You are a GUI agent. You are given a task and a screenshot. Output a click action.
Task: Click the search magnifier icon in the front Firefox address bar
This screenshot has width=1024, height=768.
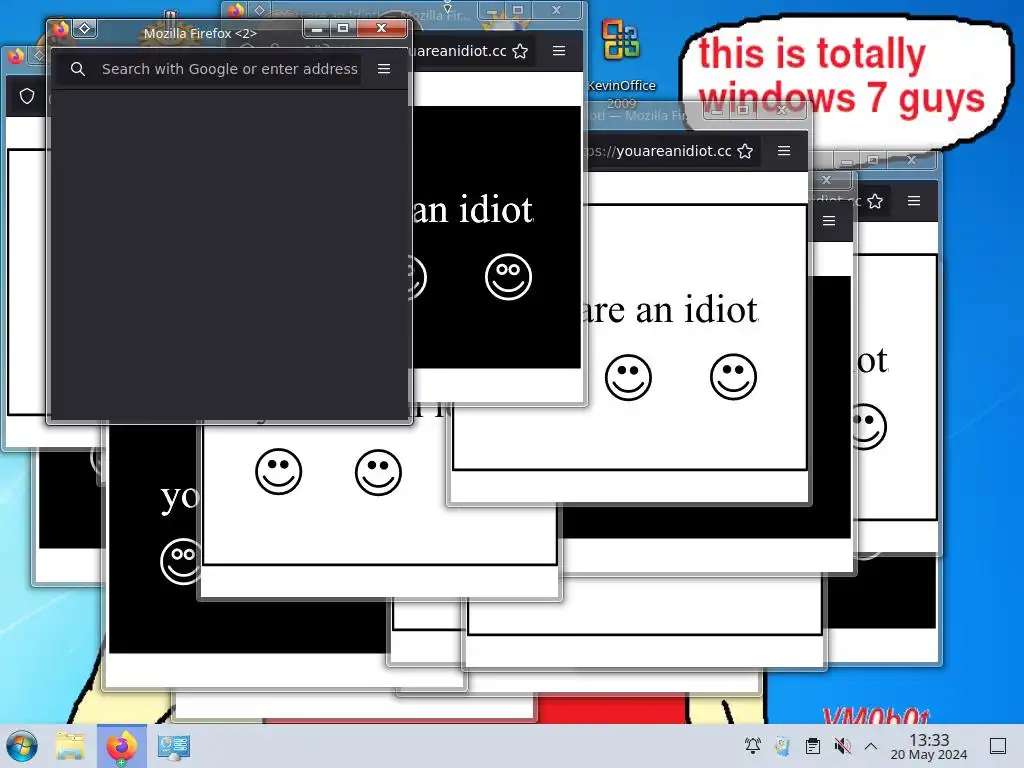tap(78, 69)
